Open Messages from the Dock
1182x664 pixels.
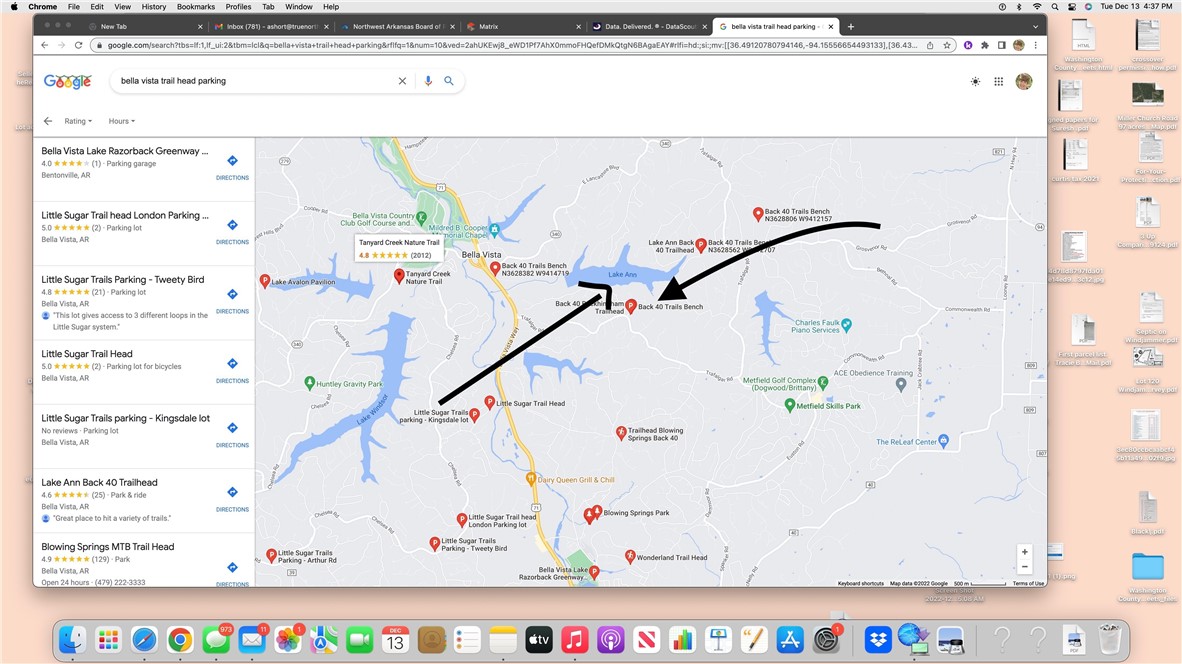(x=216, y=640)
